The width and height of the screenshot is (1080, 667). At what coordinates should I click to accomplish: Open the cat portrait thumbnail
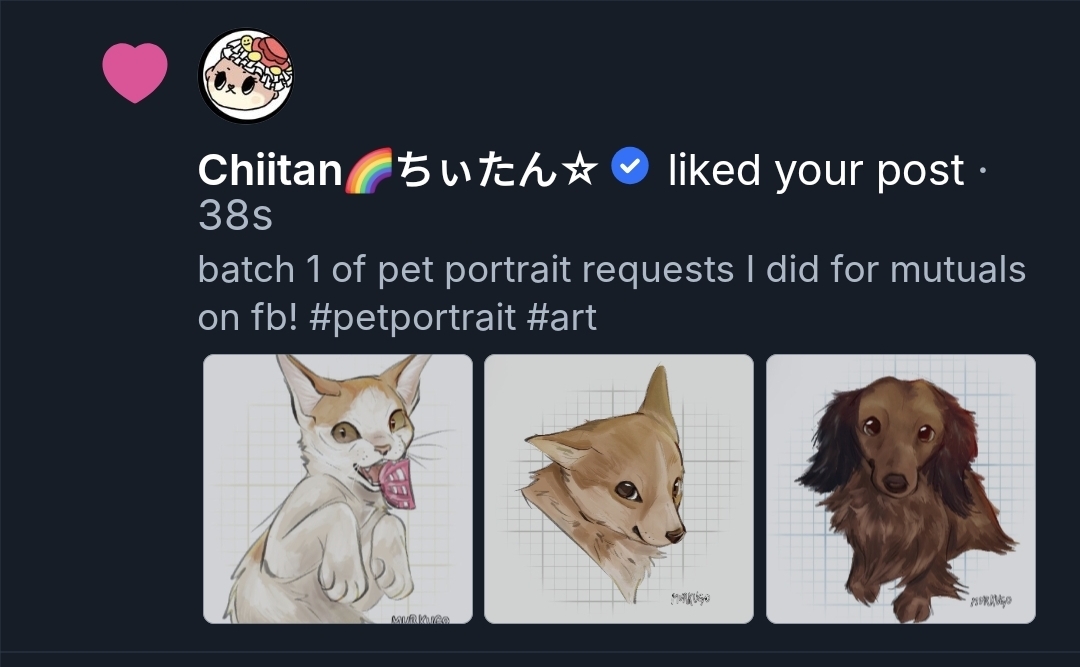(338, 489)
